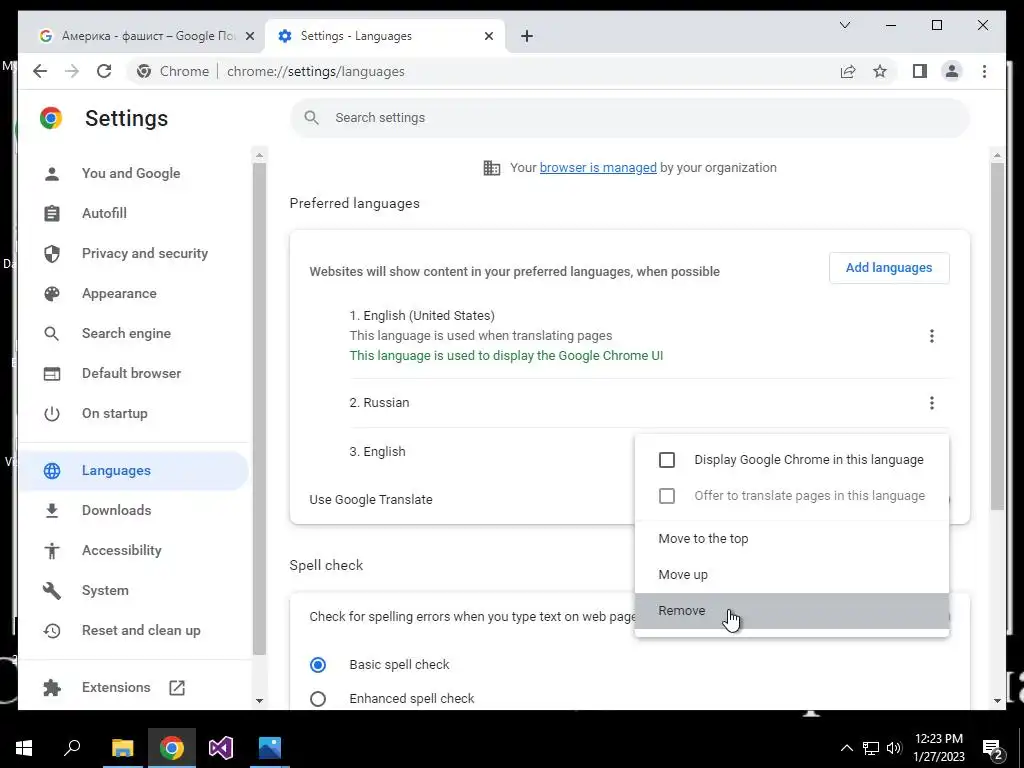Focus the Search settings field
This screenshot has height=768, width=1024.
[x=630, y=118]
